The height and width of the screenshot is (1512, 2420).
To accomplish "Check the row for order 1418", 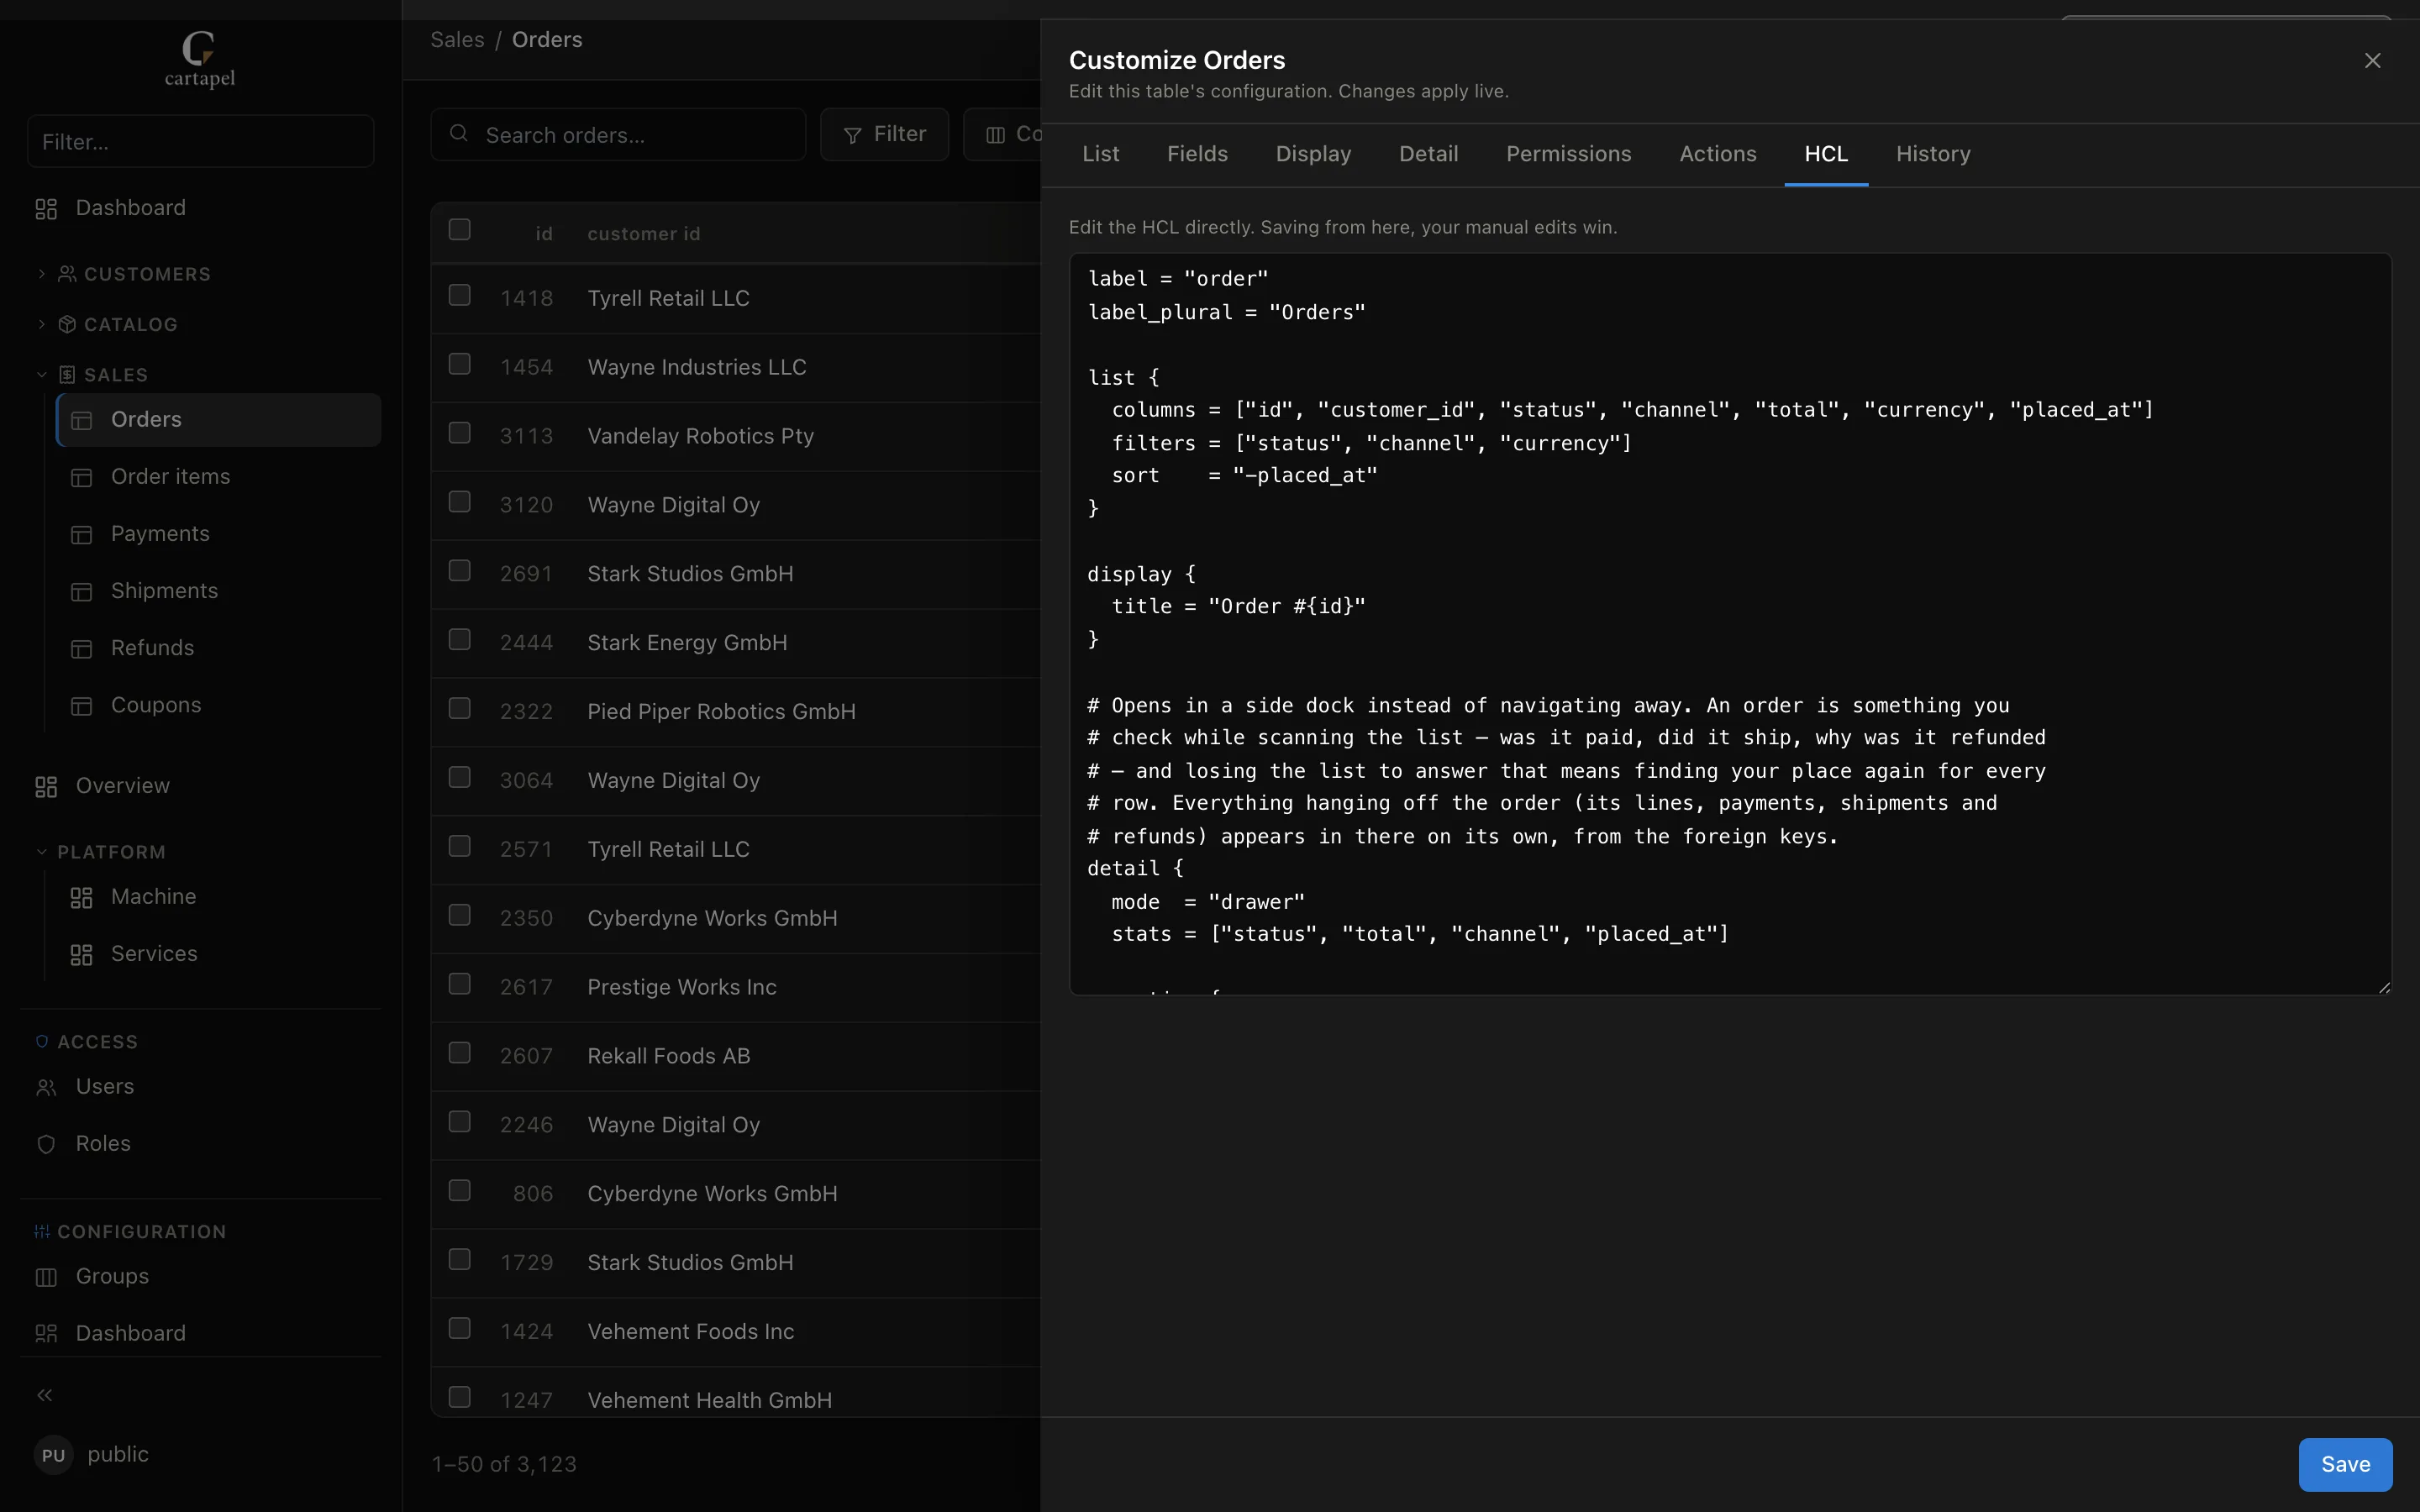I will click(x=460, y=295).
